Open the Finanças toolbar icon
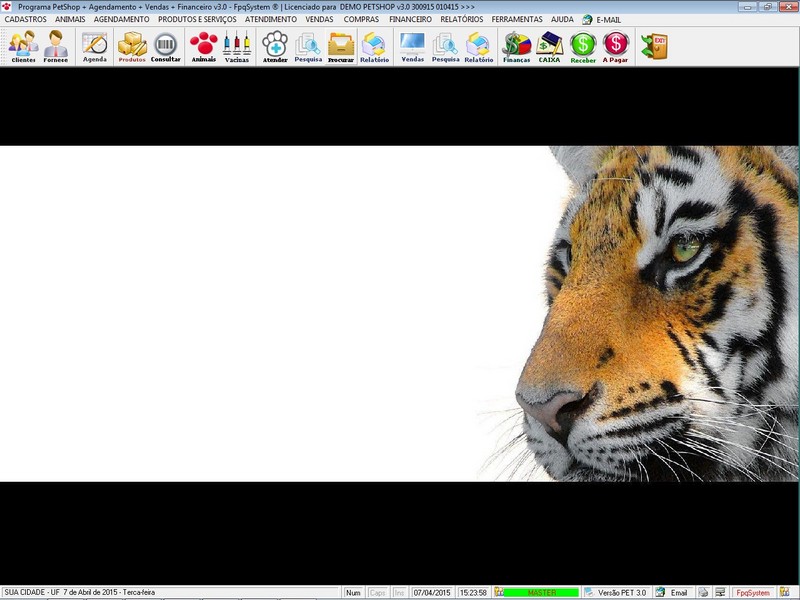 516,46
